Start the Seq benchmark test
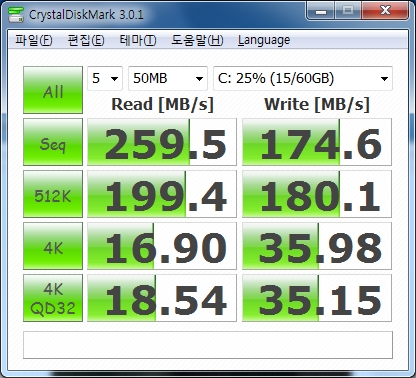 click(53, 142)
